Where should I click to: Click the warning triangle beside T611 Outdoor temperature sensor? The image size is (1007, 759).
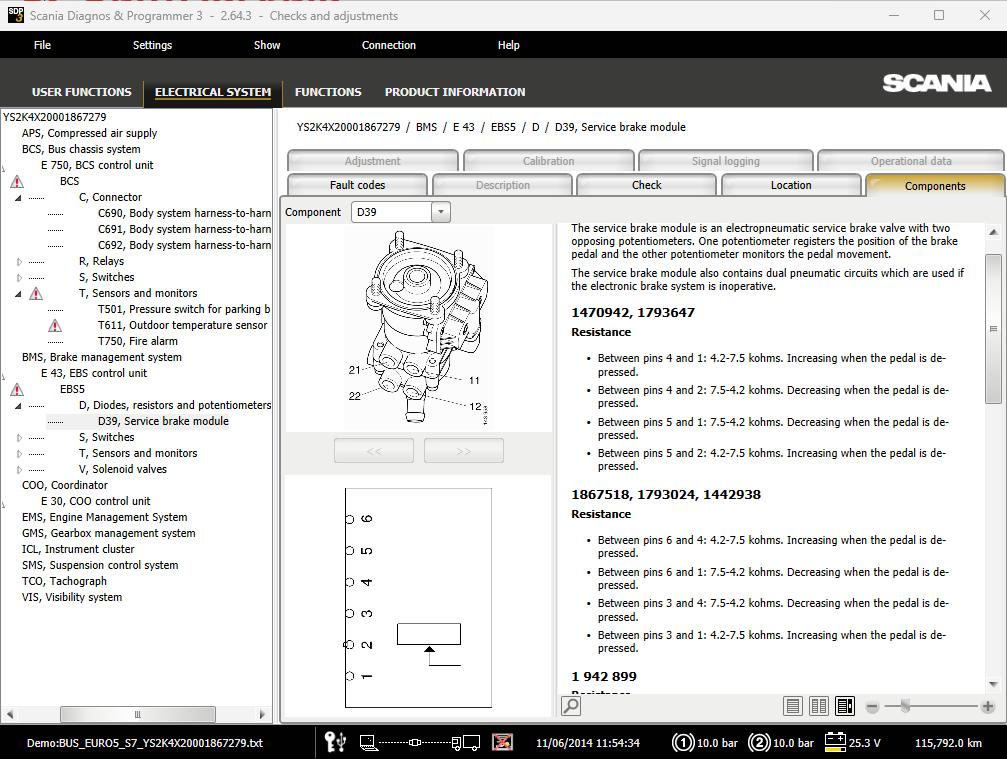(55, 326)
